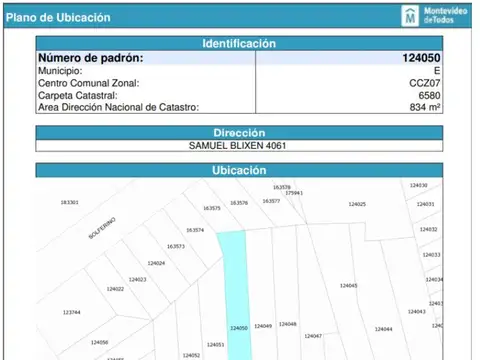The image size is (480, 360).
Task: Select the value 'CCZ07'
Action: (425, 83)
